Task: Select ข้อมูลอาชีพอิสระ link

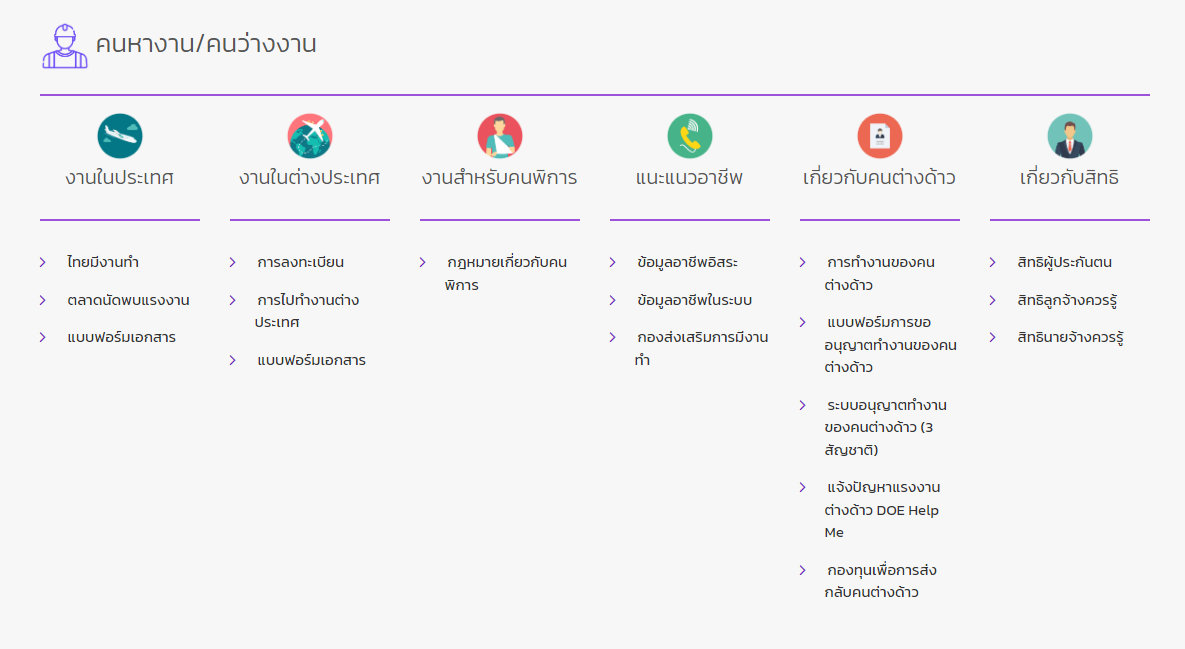Action: [687, 262]
